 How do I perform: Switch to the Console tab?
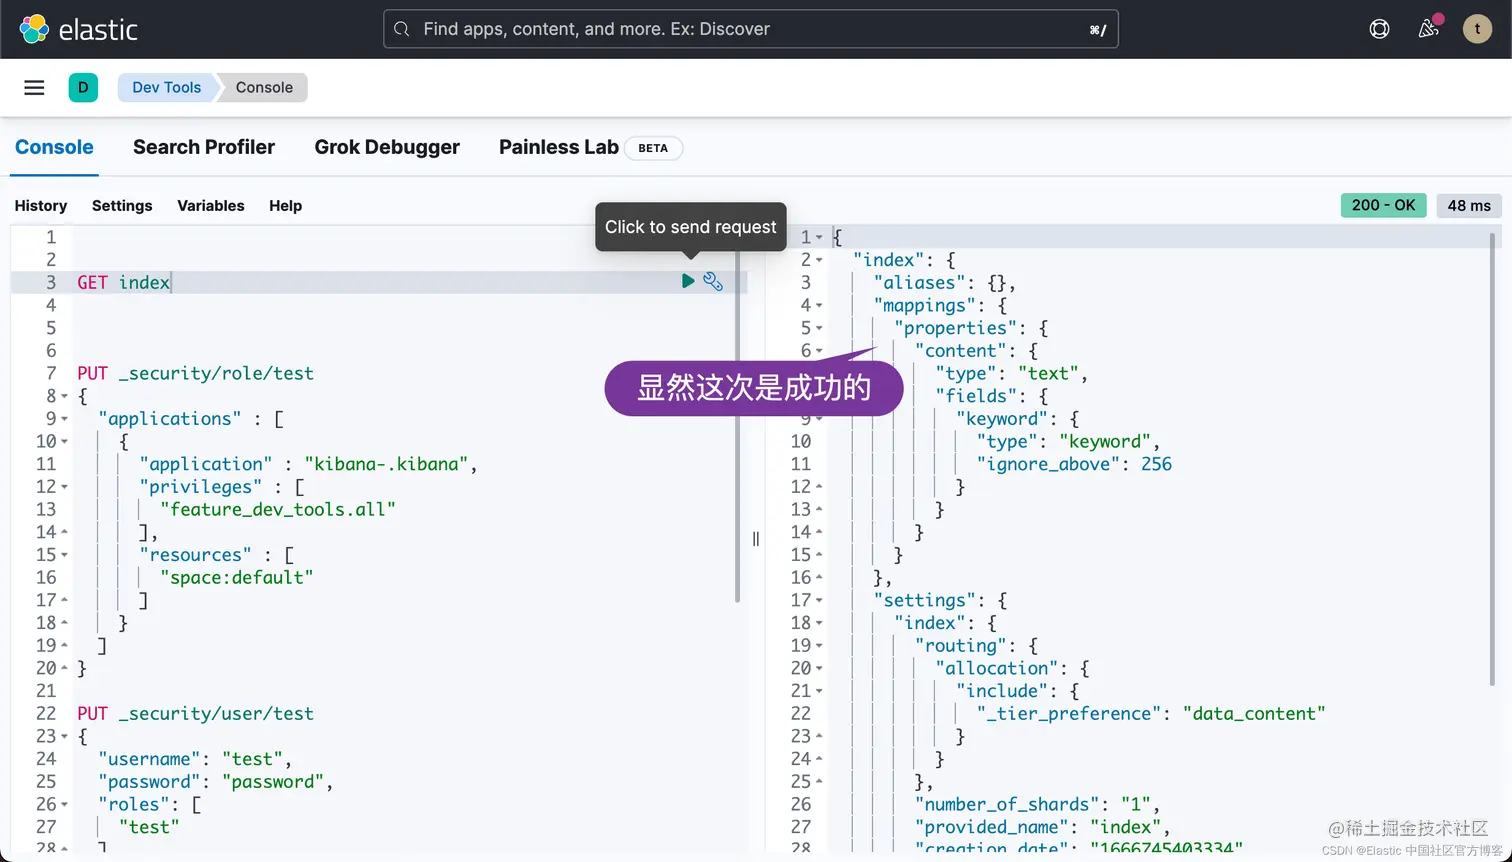coord(54,147)
